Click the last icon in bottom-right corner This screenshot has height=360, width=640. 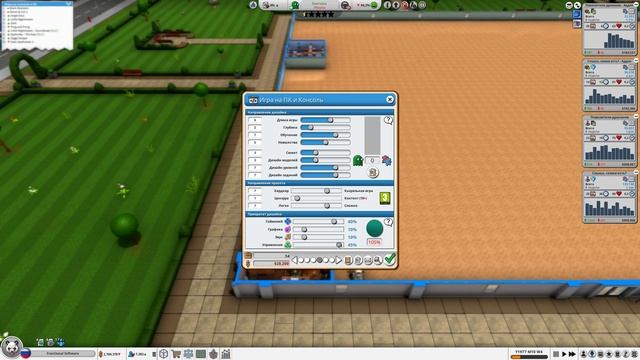[x=635, y=354]
